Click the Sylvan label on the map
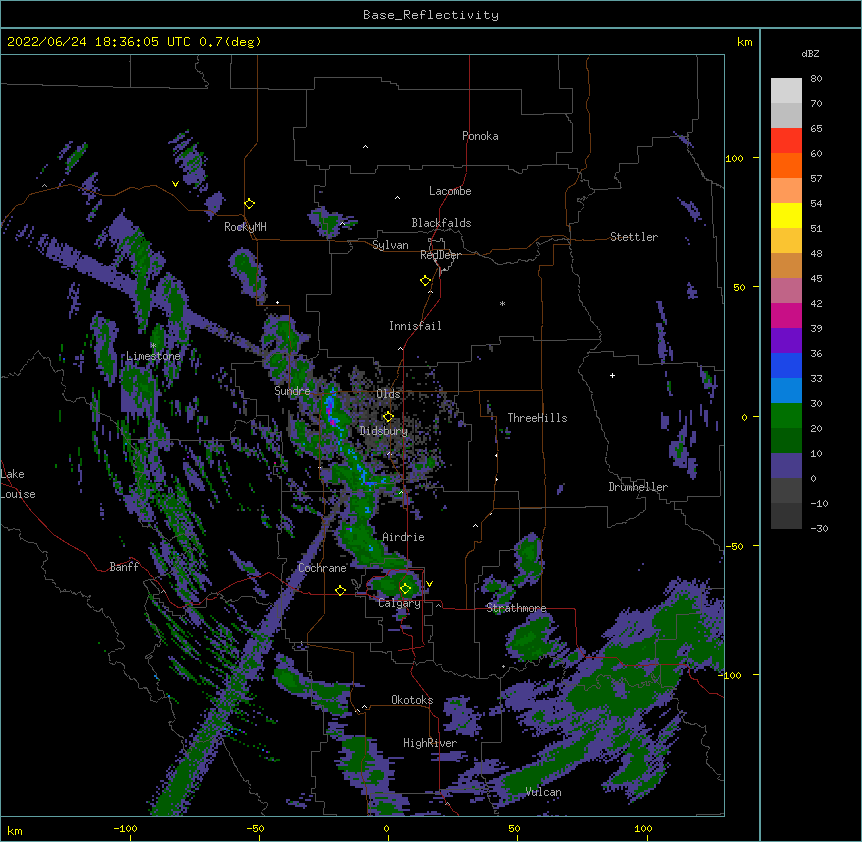 tap(390, 245)
